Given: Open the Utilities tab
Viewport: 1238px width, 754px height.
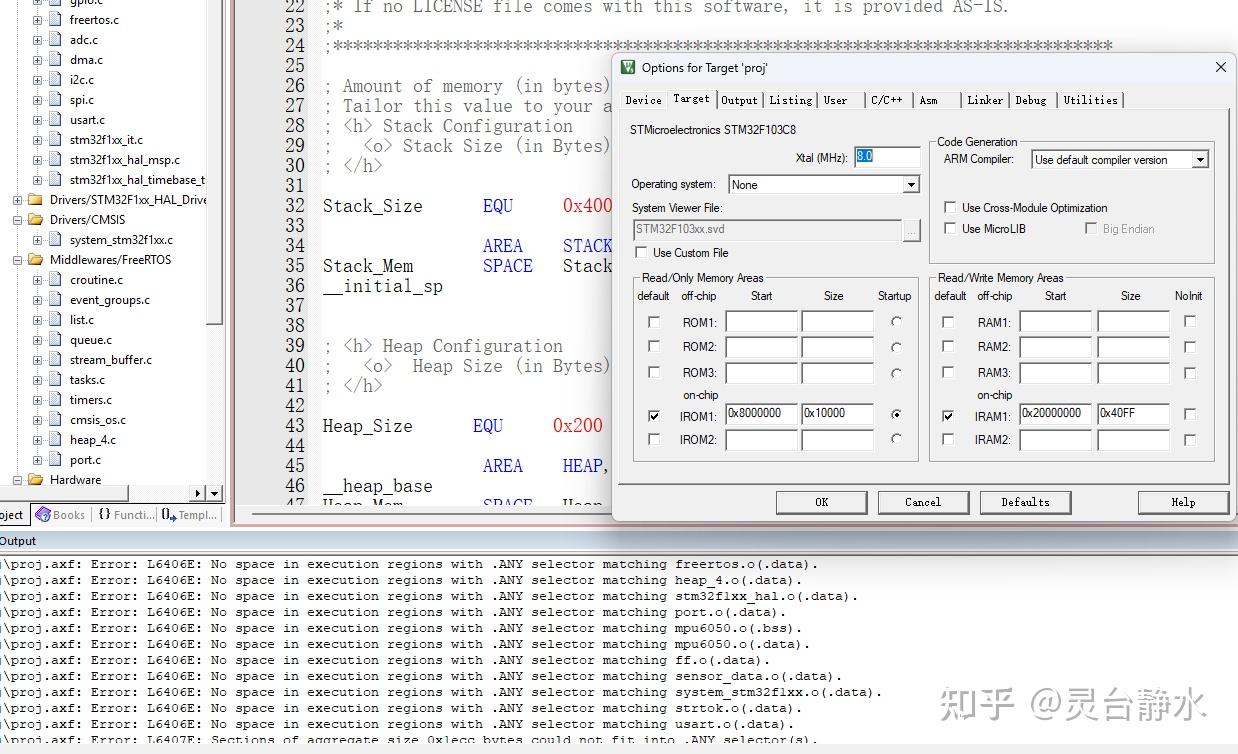Looking at the screenshot, I should click(1090, 100).
